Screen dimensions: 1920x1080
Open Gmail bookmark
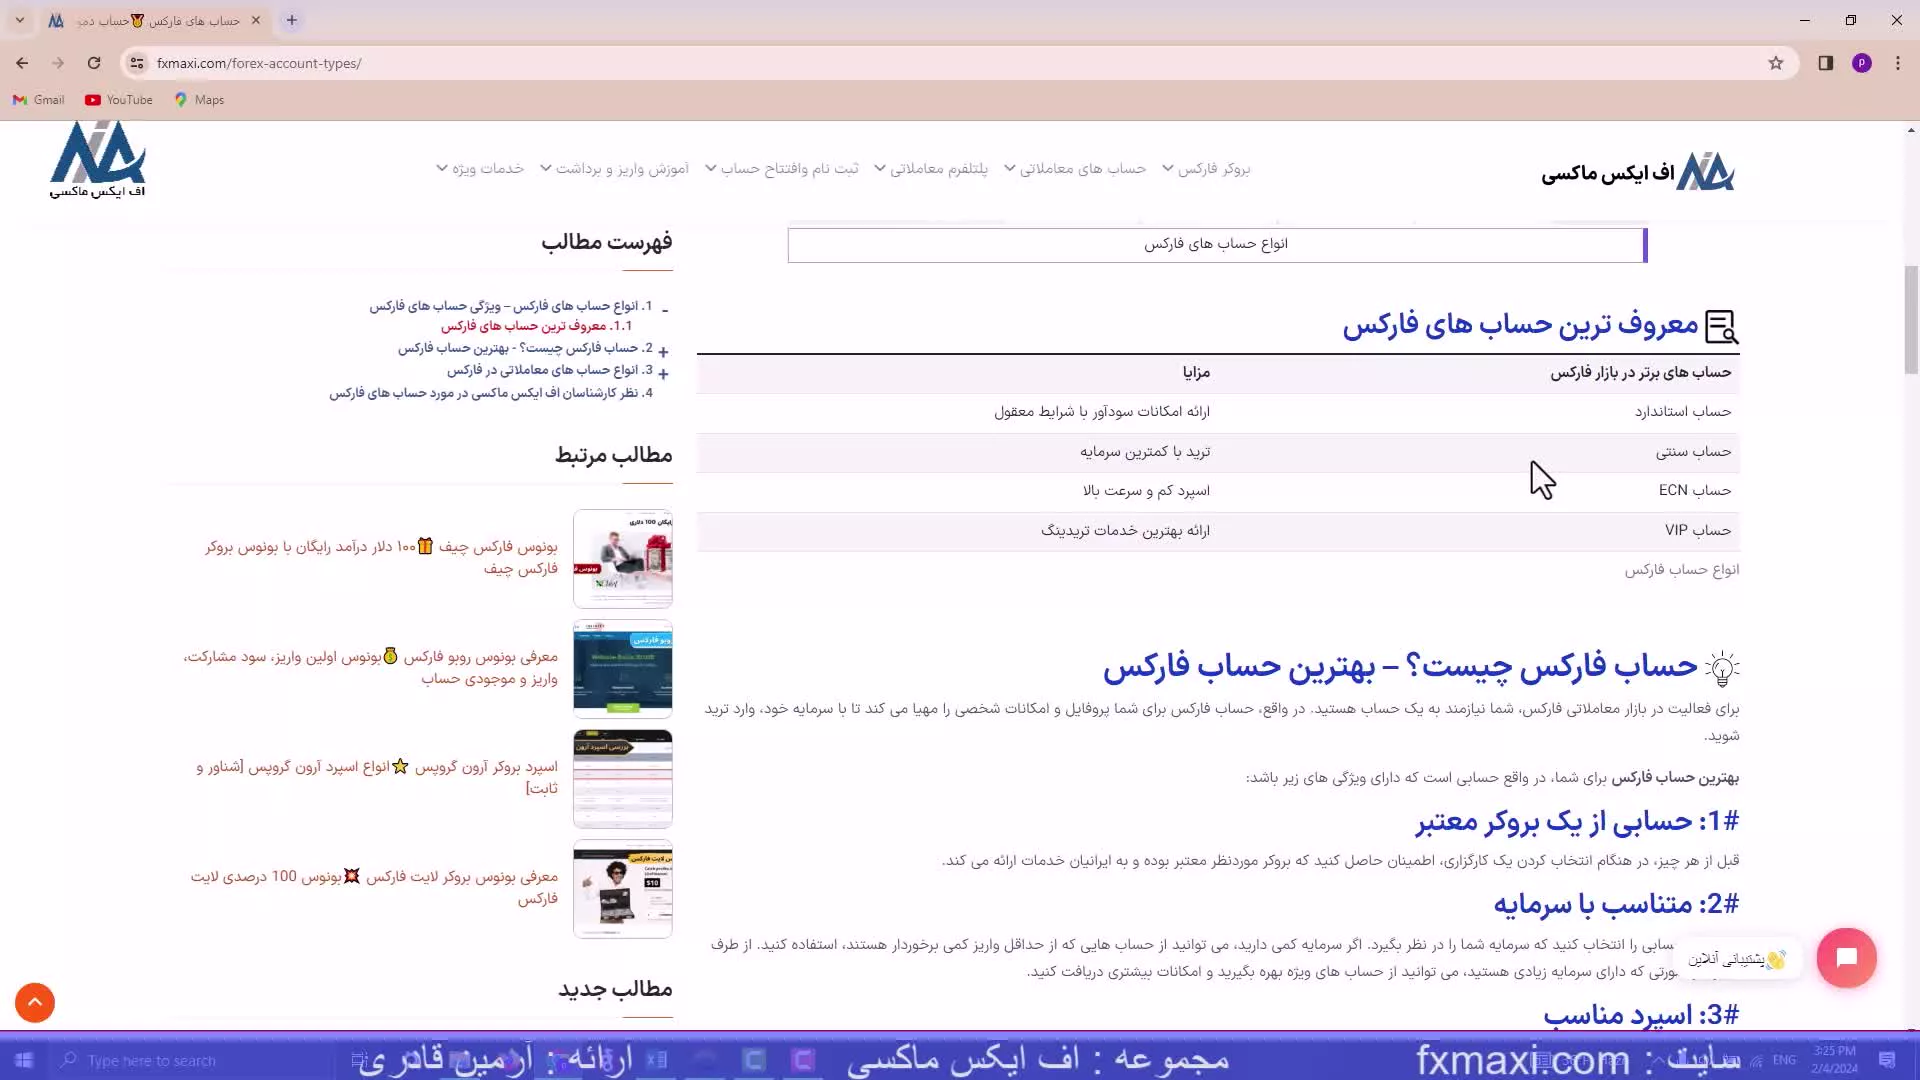coord(39,100)
